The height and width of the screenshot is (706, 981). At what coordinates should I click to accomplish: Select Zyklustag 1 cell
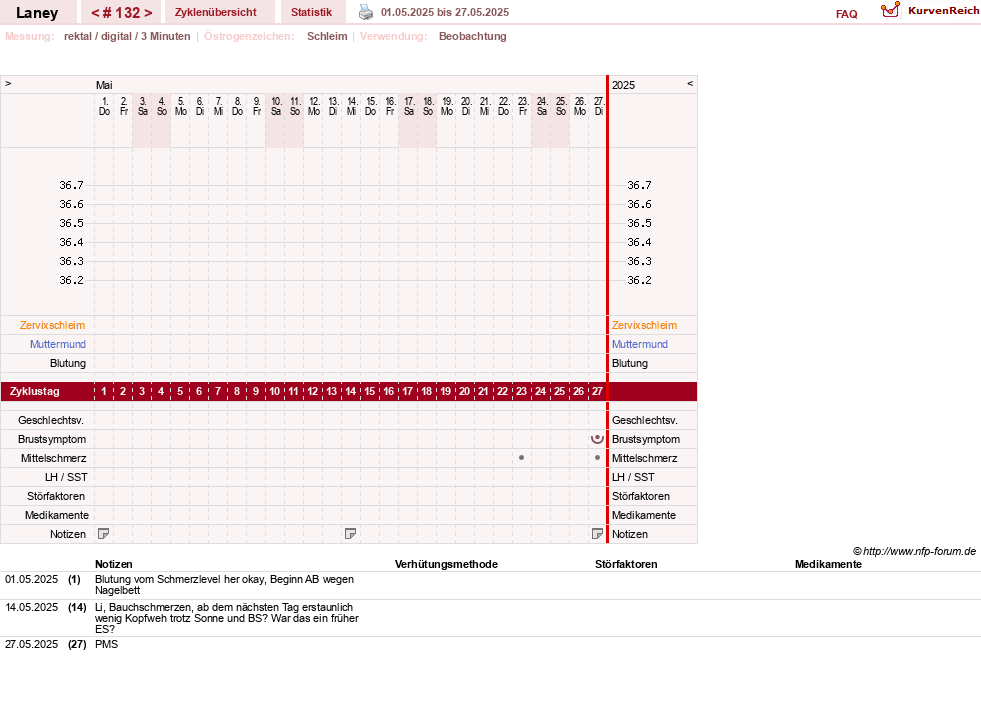click(x=104, y=391)
